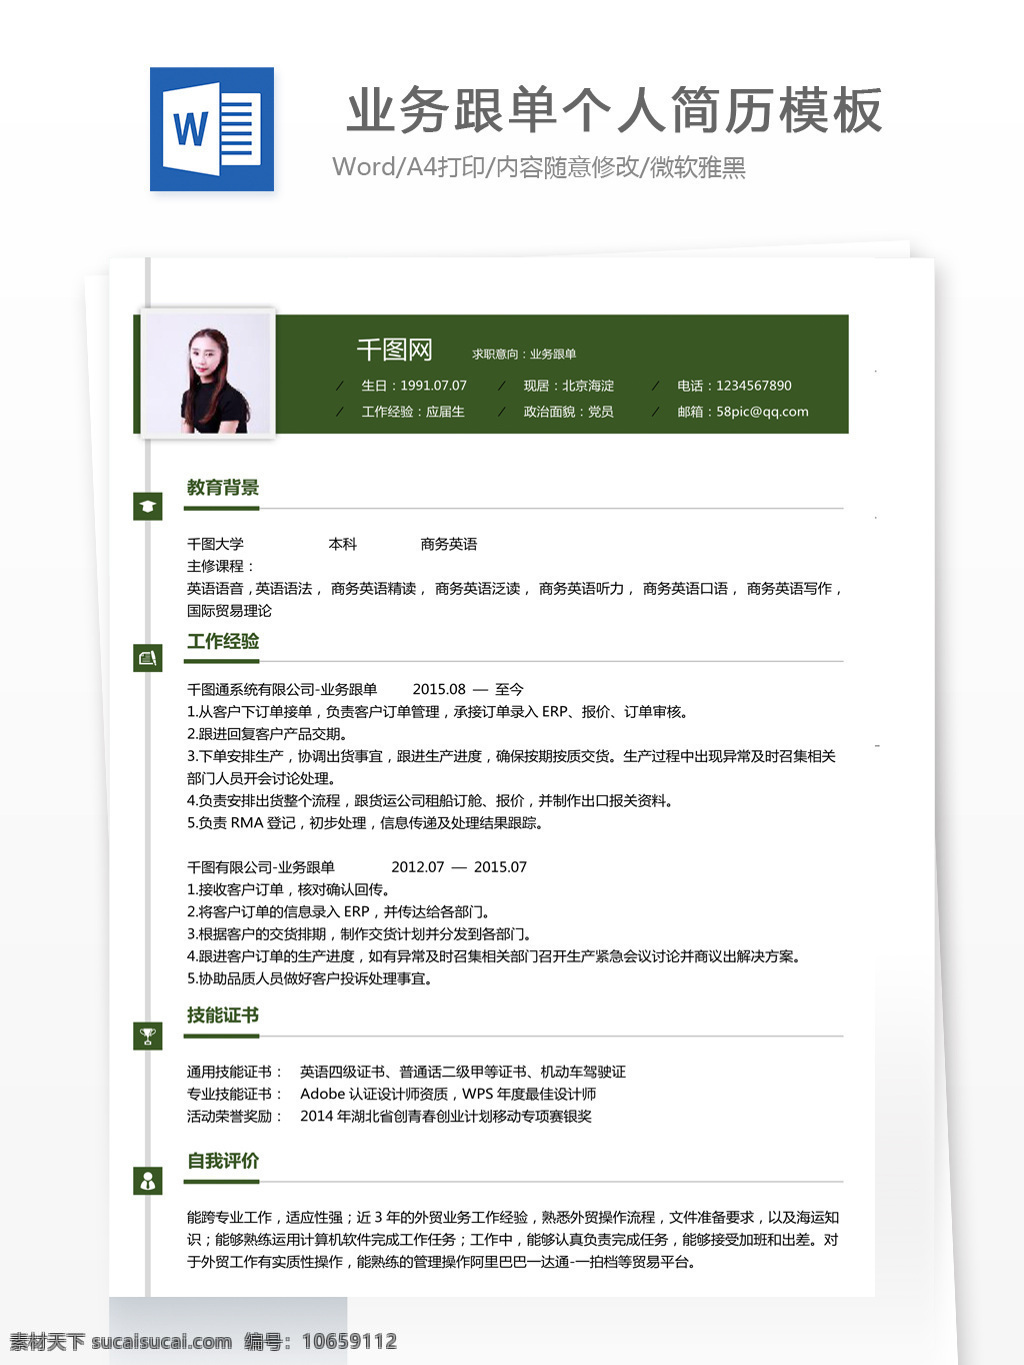Click the 专业技能证书： label
This screenshot has height=1365, width=1024.
(x=235, y=1094)
